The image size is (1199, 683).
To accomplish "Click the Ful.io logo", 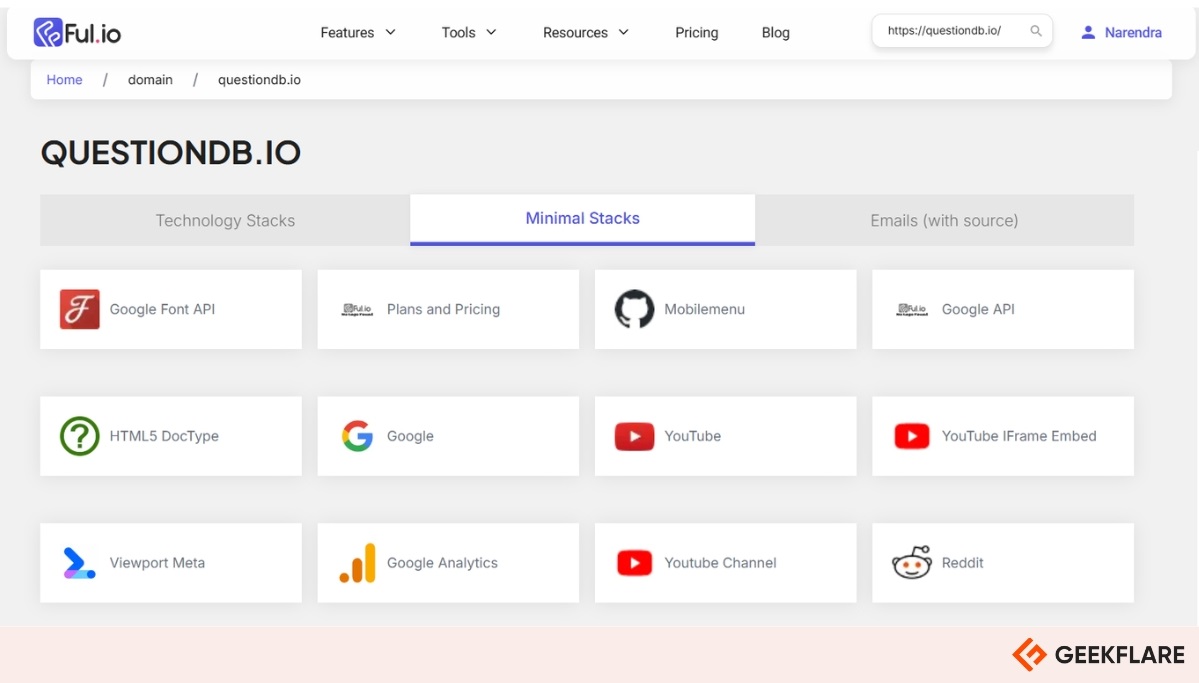I will pos(77,32).
